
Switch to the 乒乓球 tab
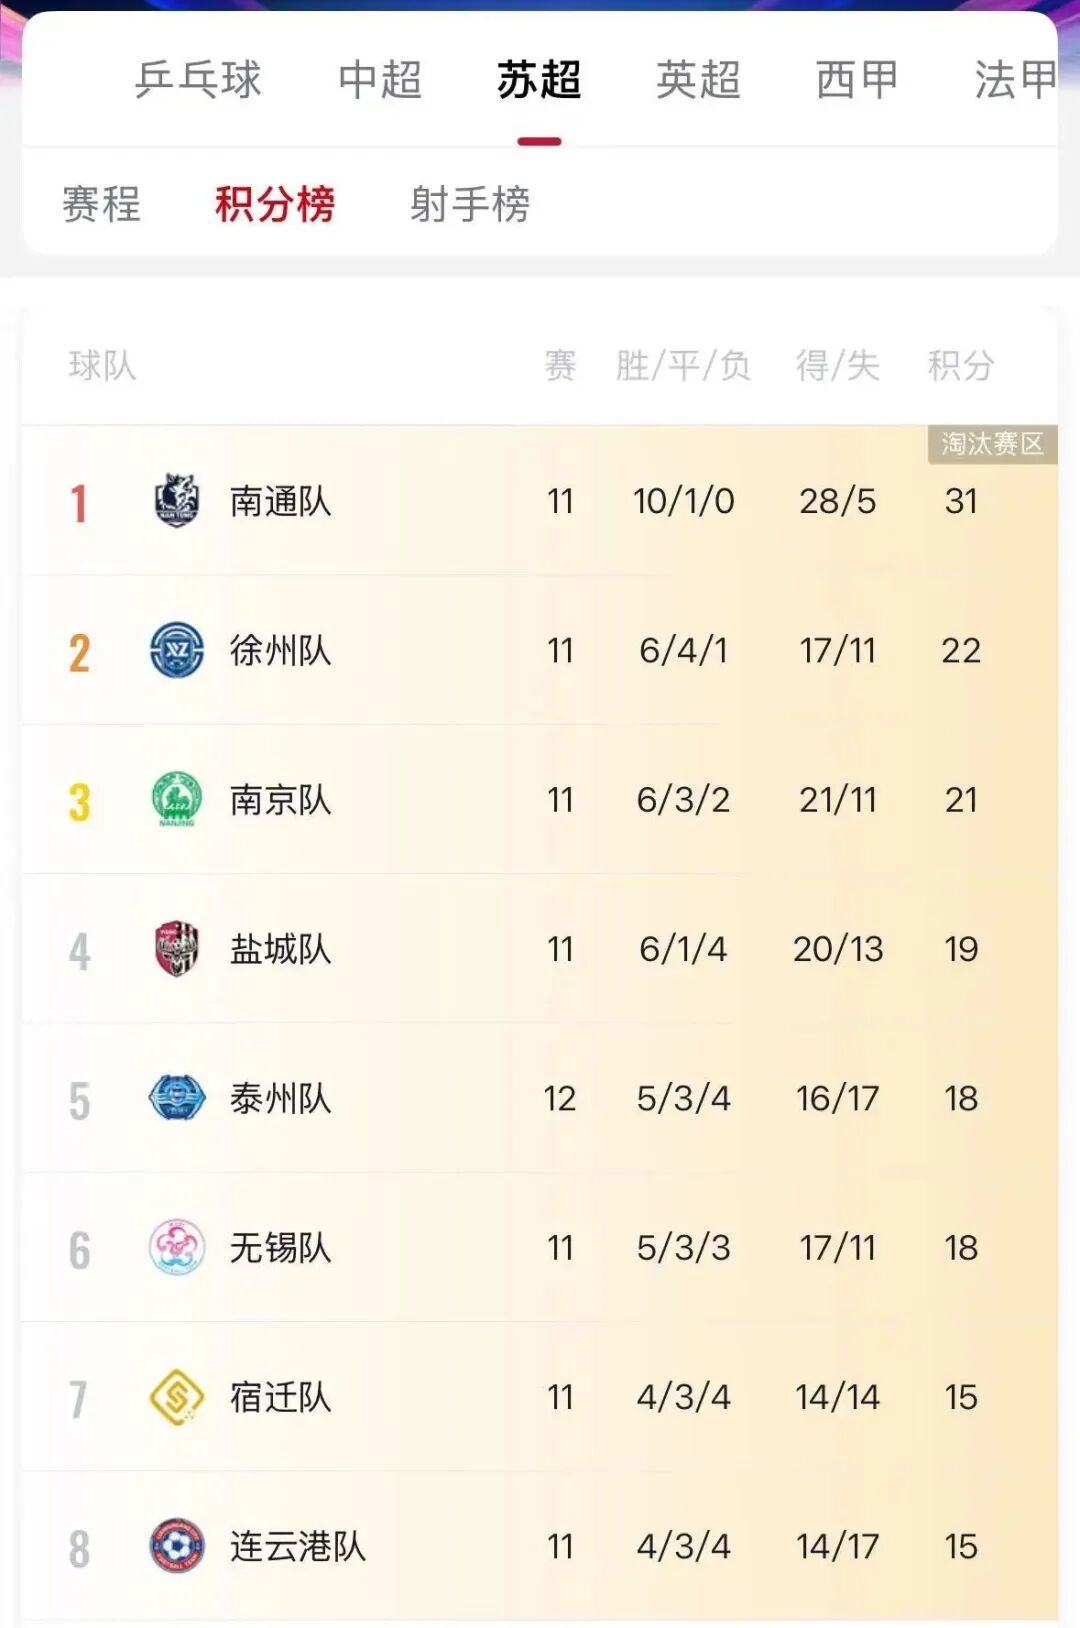198,80
